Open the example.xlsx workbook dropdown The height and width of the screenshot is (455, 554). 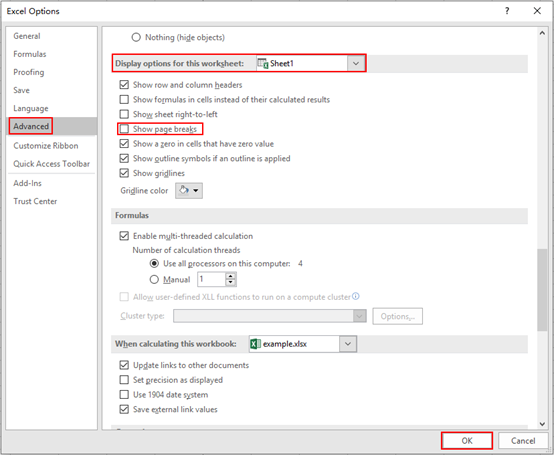(x=348, y=344)
